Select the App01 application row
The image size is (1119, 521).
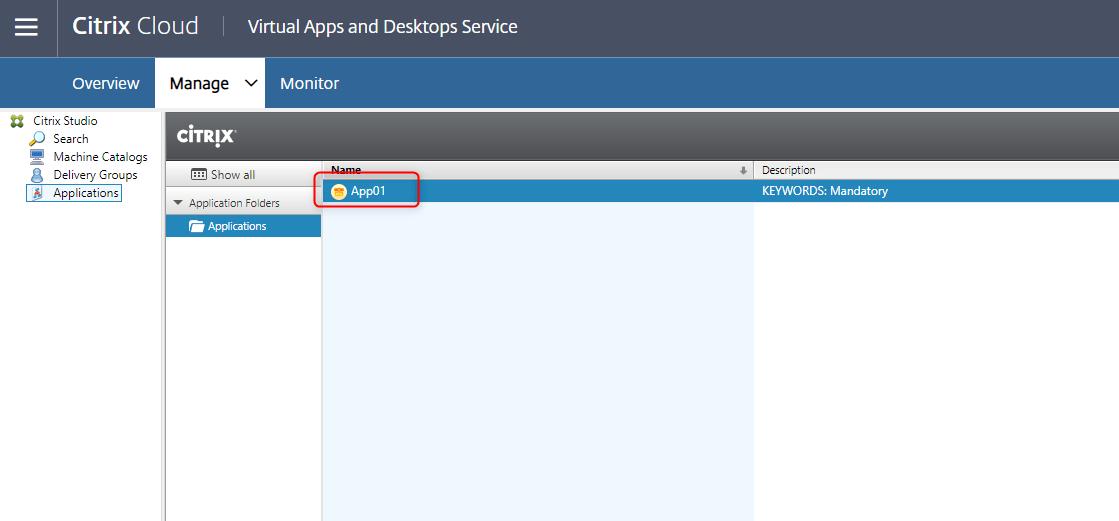[x=721, y=191]
